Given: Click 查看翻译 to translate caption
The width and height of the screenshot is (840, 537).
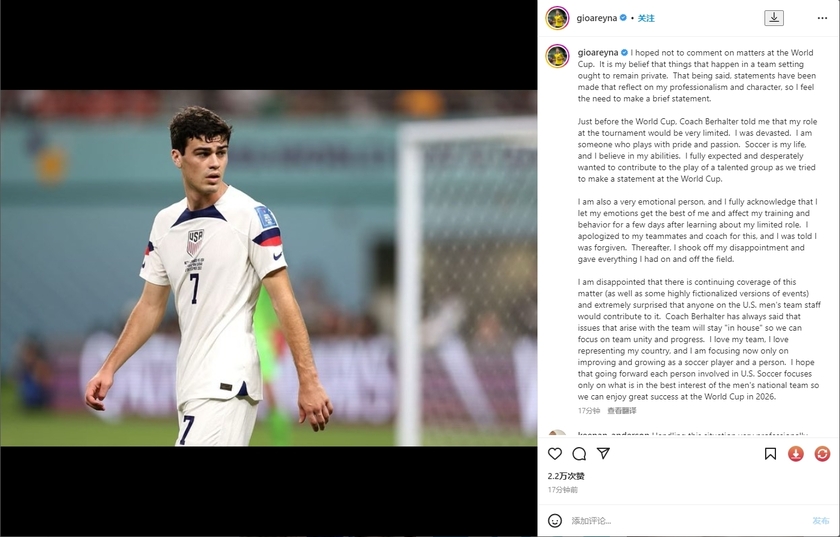Looking at the screenshot, I should click(x=622, y=411).
